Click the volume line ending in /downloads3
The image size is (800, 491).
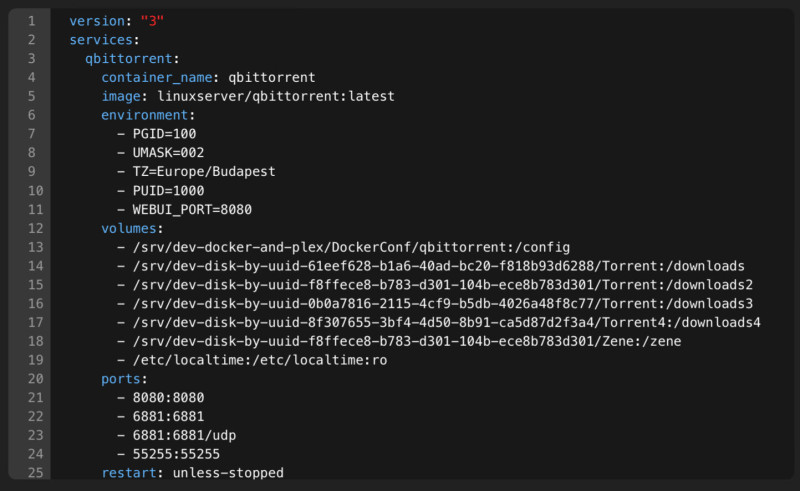pos(435,304)
